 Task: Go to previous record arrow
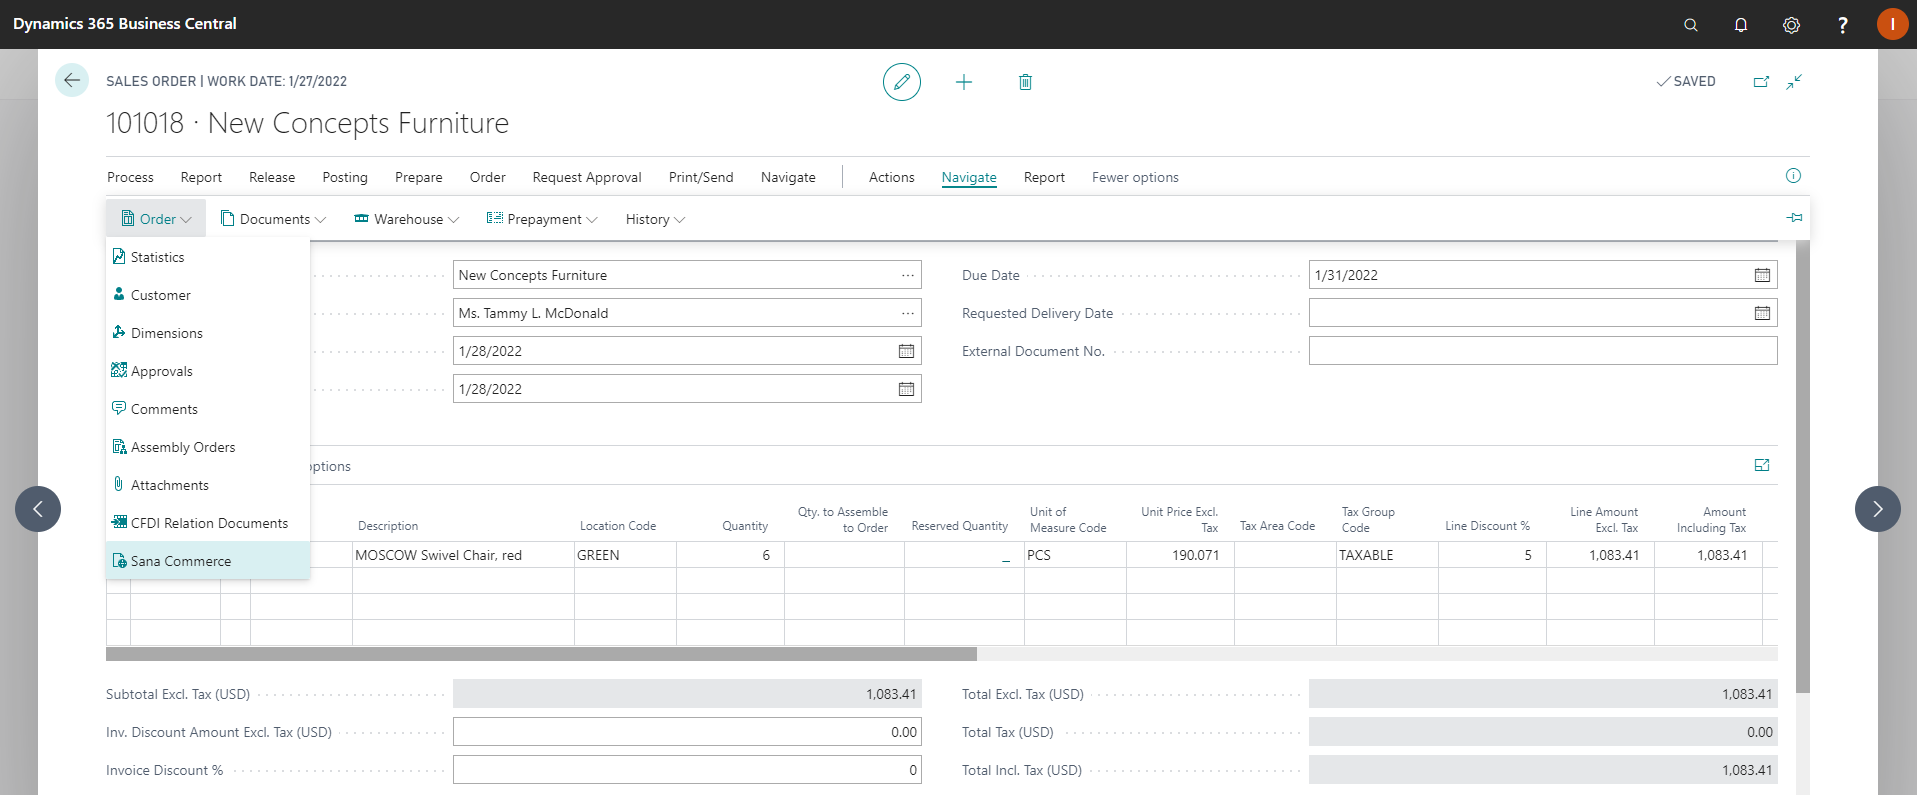click(x=38, y=509)
